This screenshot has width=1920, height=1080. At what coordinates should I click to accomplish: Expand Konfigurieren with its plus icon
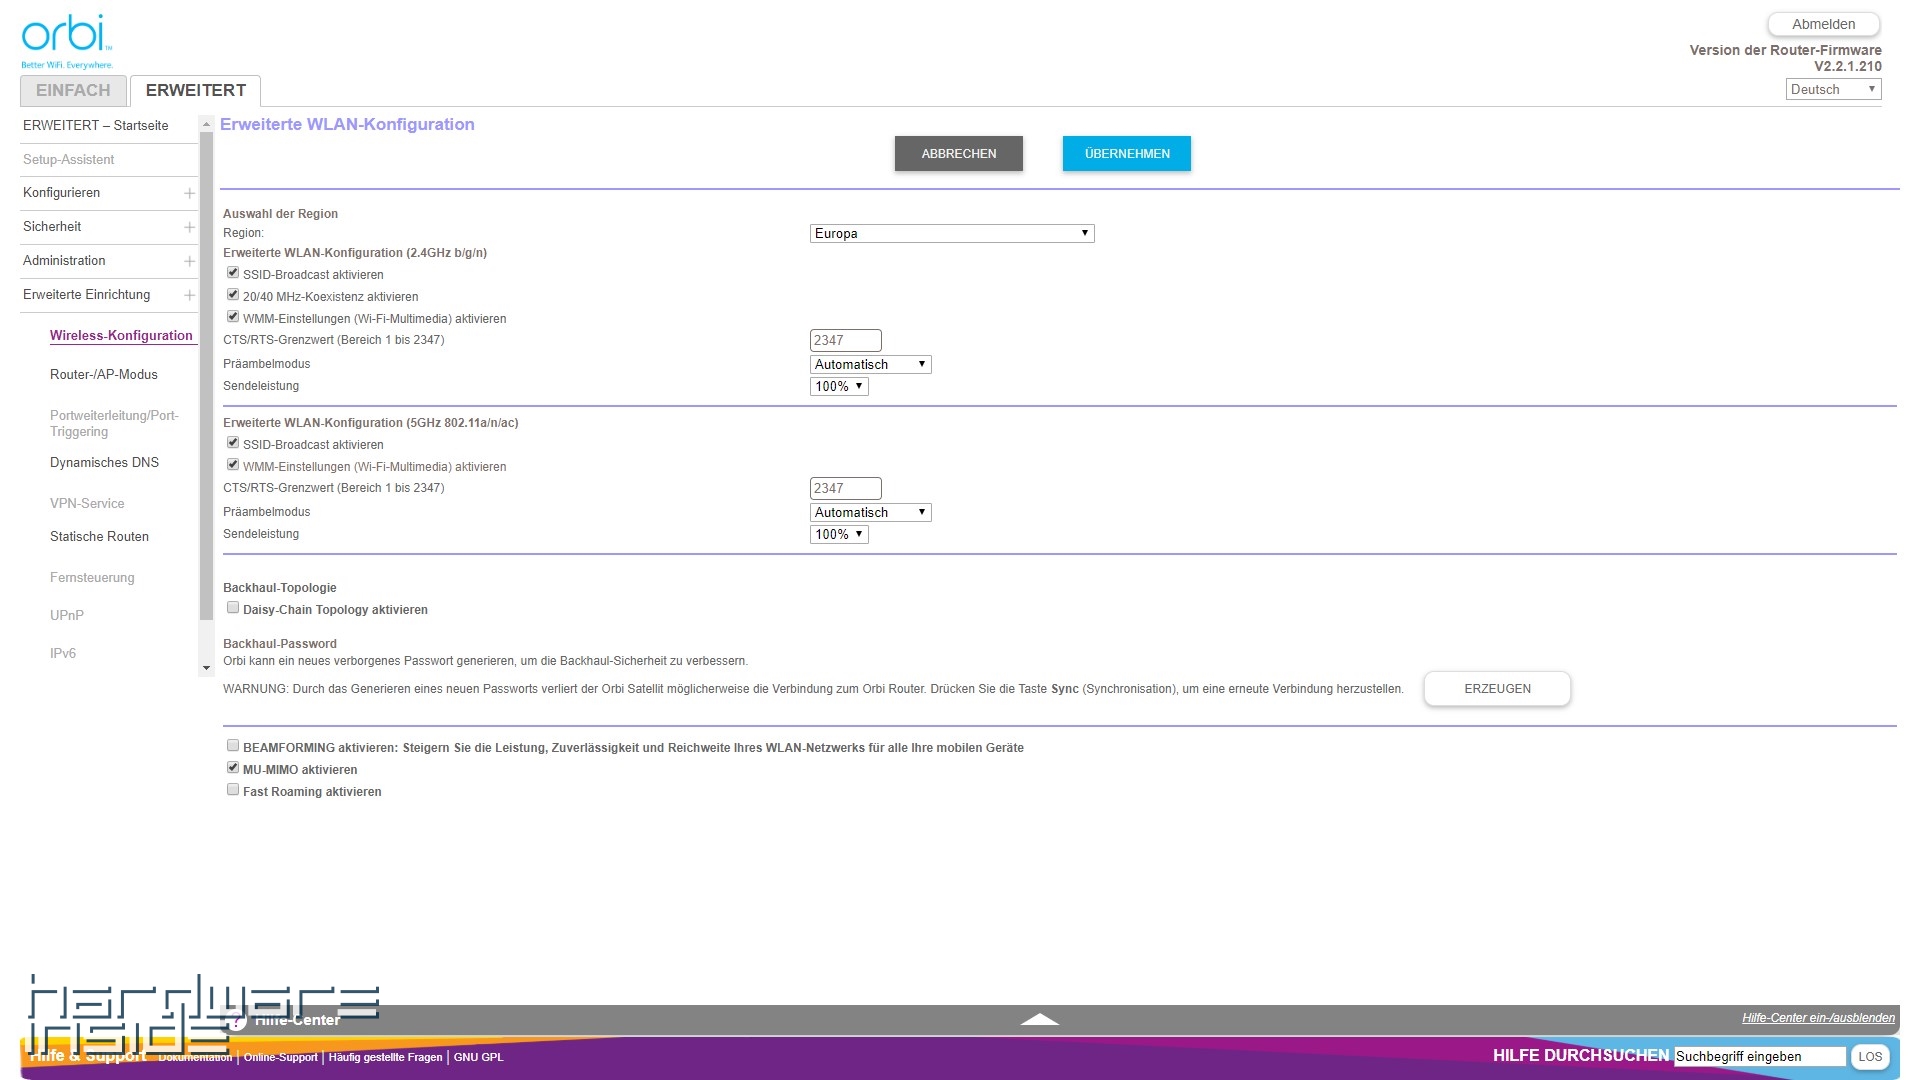189,193
